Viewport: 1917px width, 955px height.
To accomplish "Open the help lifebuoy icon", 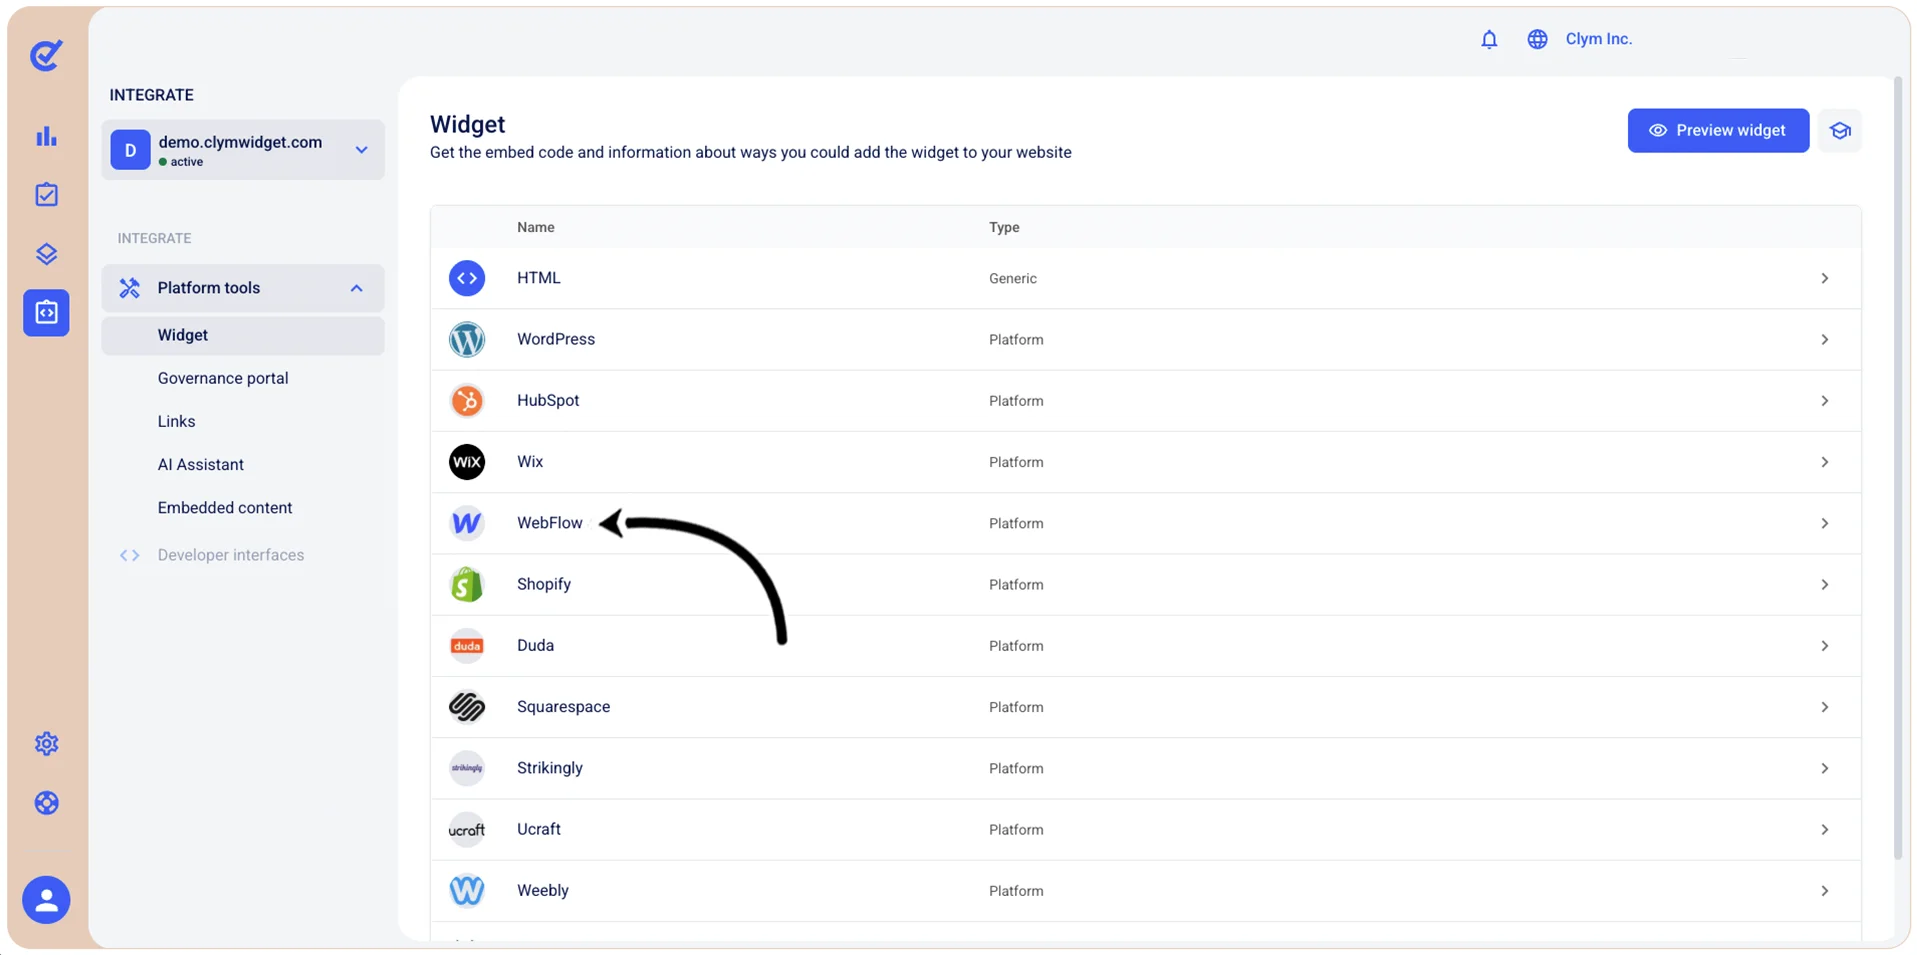I will coord(46,803).
